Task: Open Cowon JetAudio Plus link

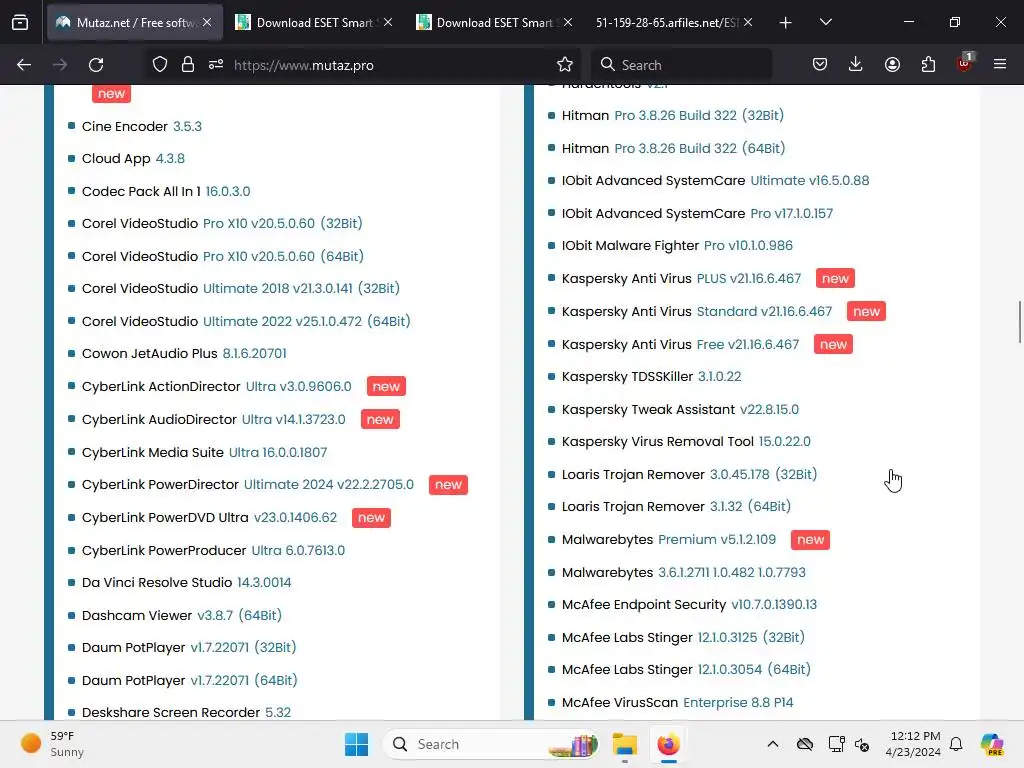Action: click(184, 353)
